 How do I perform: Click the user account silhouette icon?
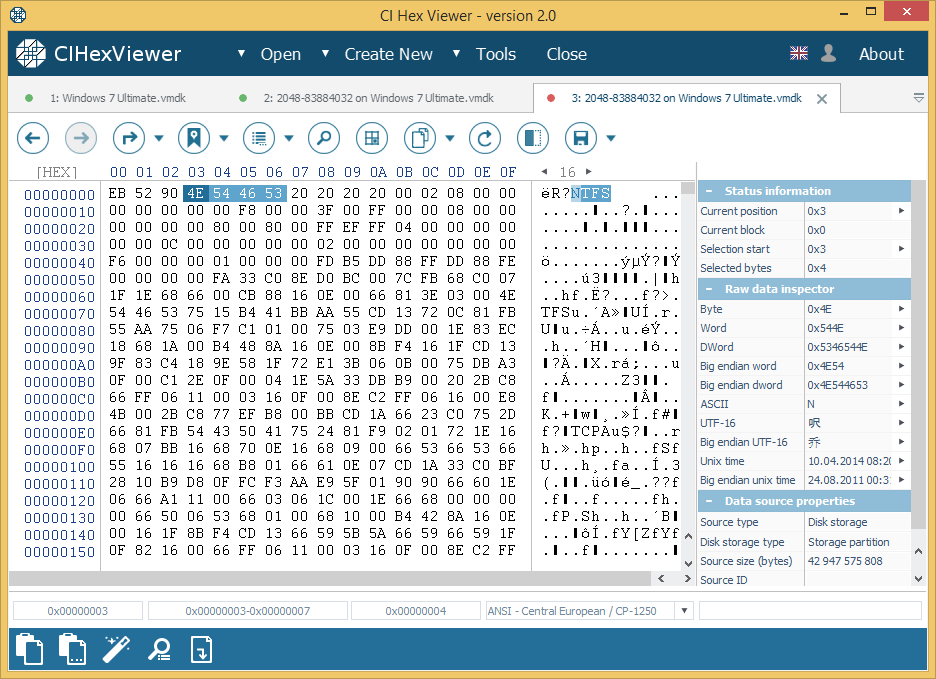[x=828, y=53]
